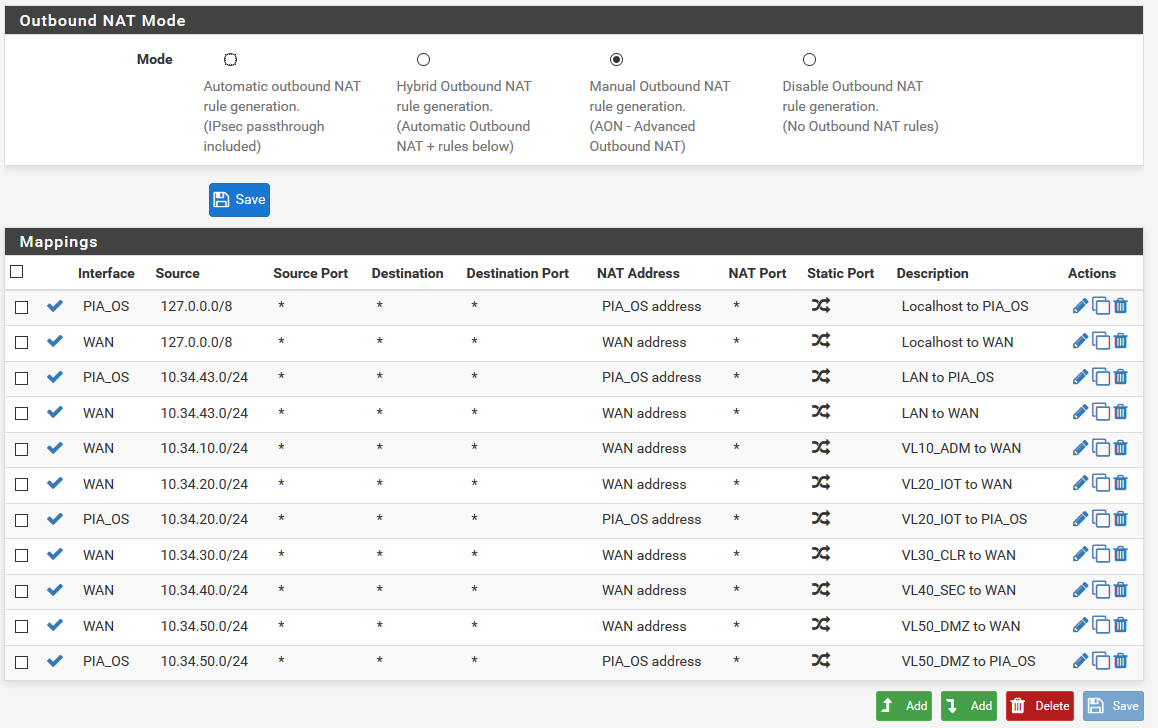Save the outbound NAT mode
The image size is (1158, 728).
click(239, 200)
